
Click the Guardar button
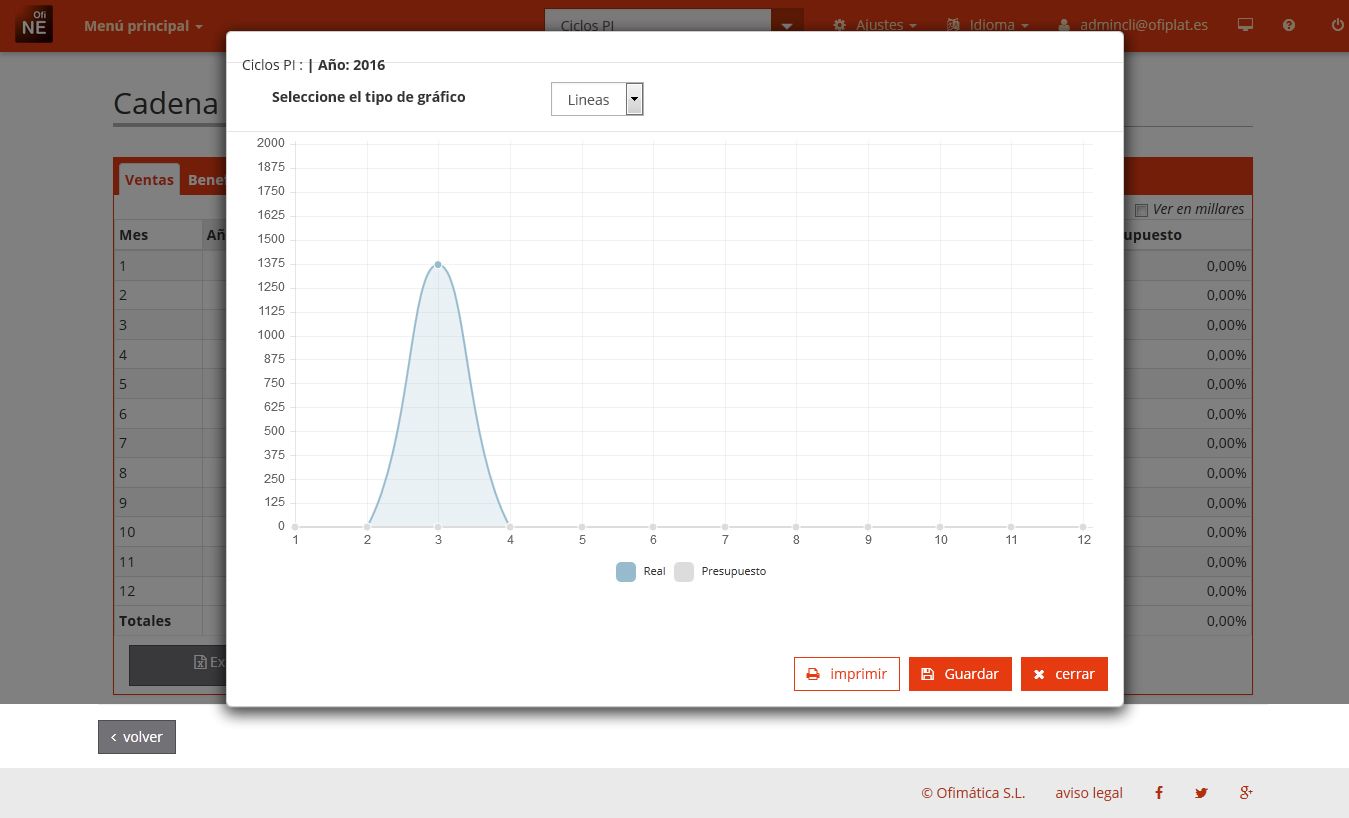tap(960, 674)
